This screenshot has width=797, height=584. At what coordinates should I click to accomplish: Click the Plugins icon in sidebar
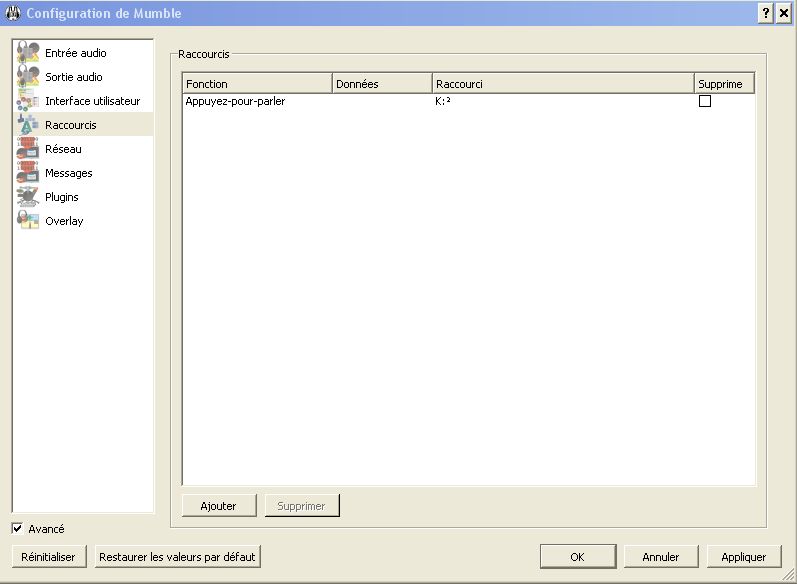click(x=28, y=196)
